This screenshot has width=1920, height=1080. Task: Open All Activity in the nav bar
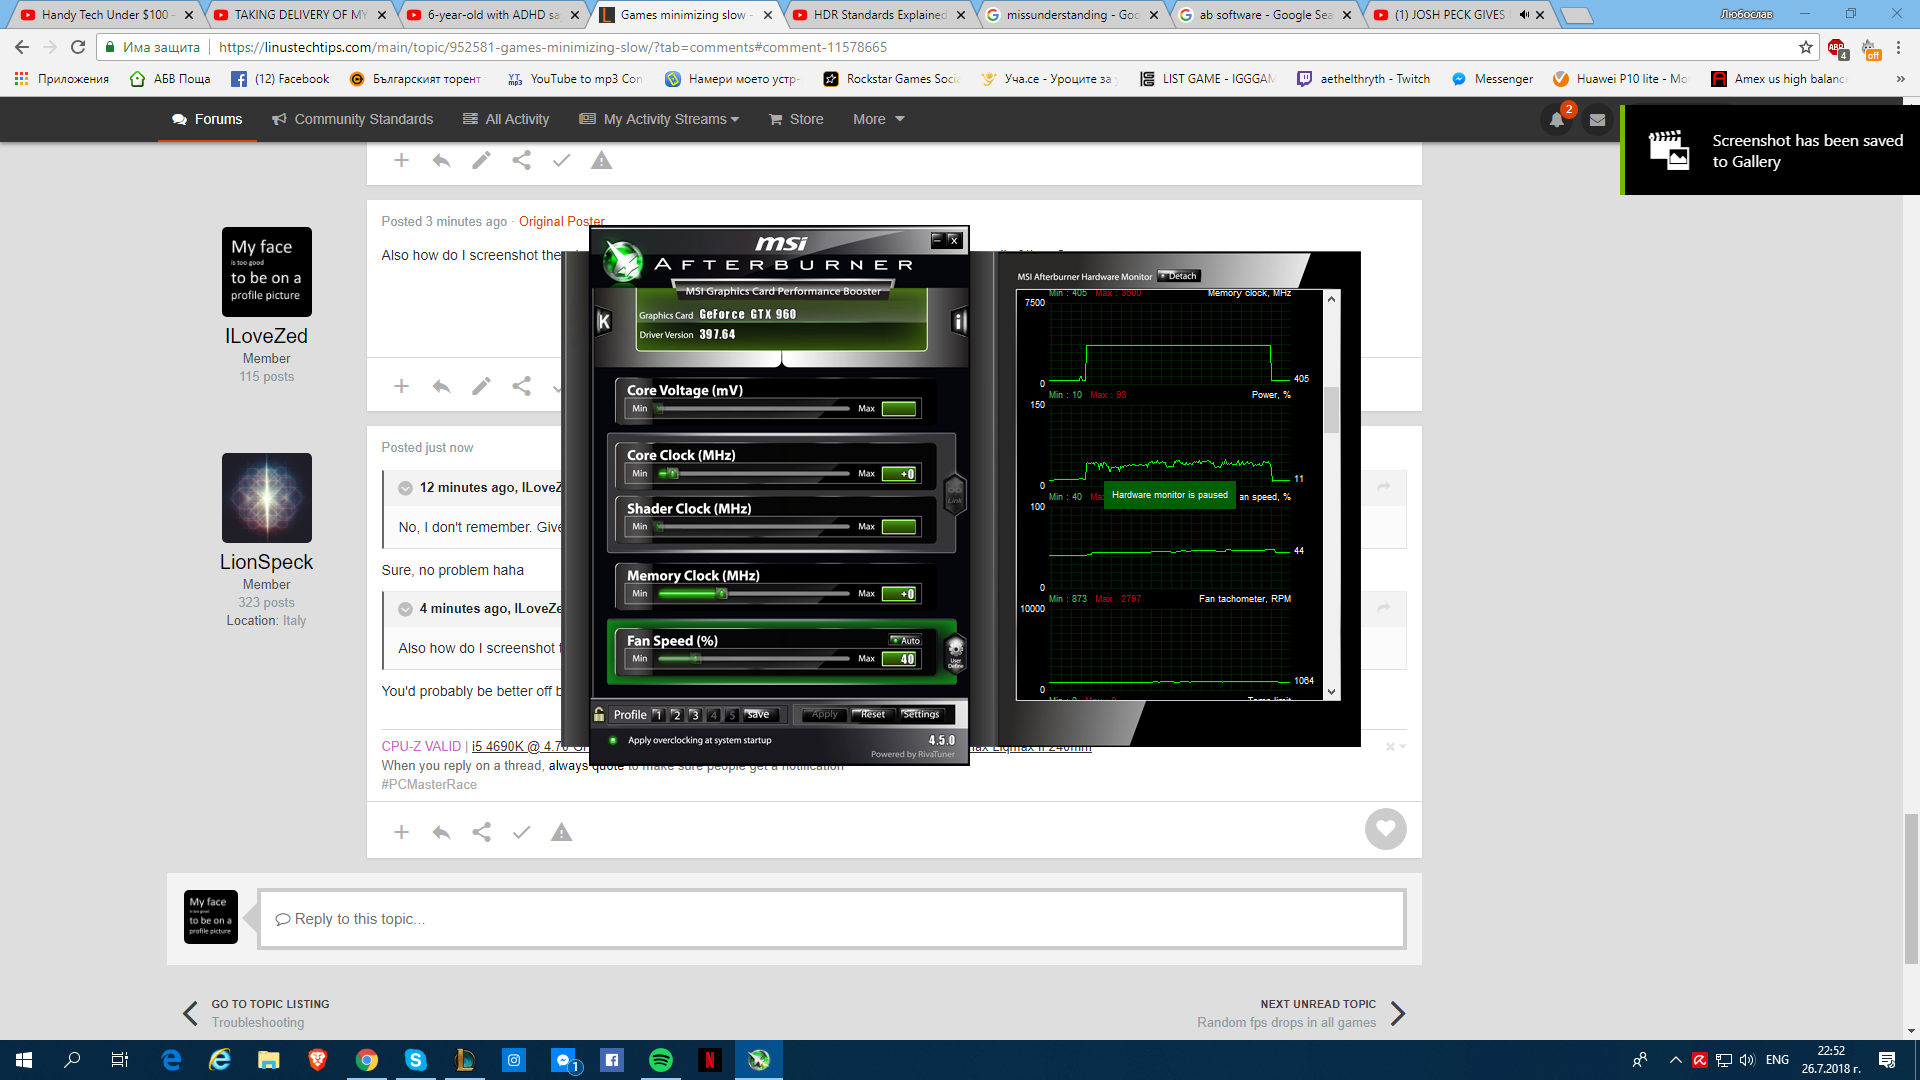coord(506,119)
